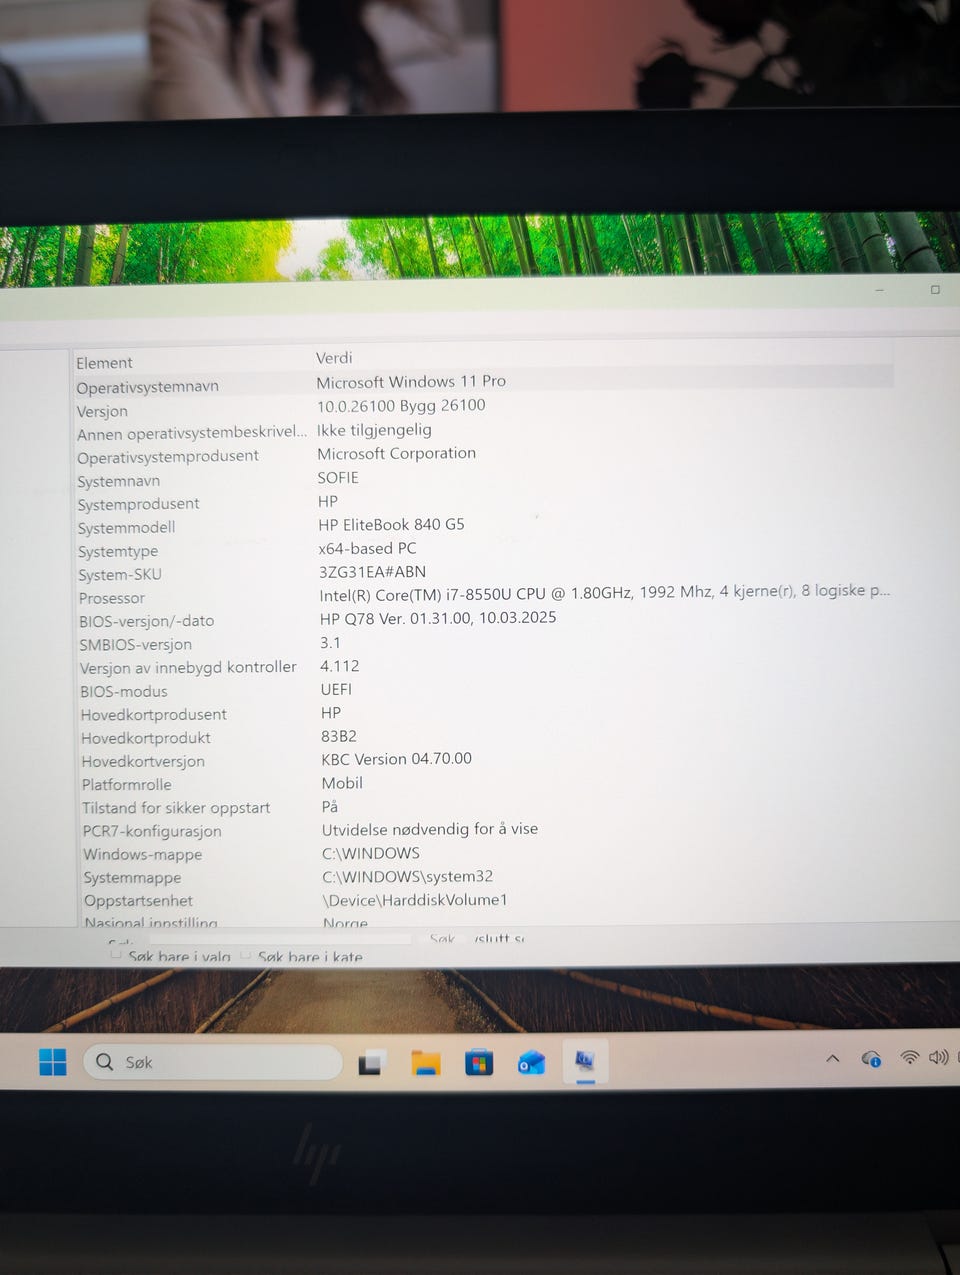This screenshot has height=1275, width=960.
Task: Select the Prosessor row
Action: tap(484, 596)
